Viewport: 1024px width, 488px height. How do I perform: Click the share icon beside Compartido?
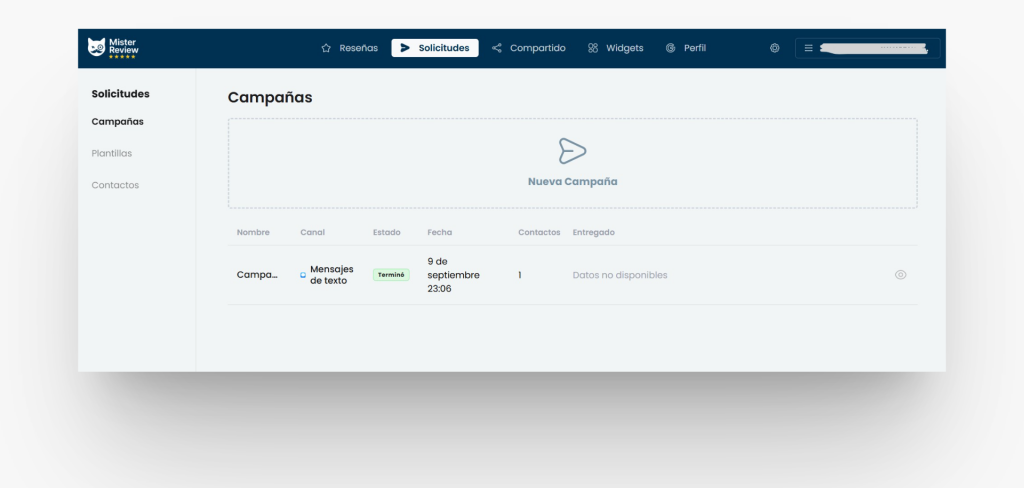[x=497, y=48]
